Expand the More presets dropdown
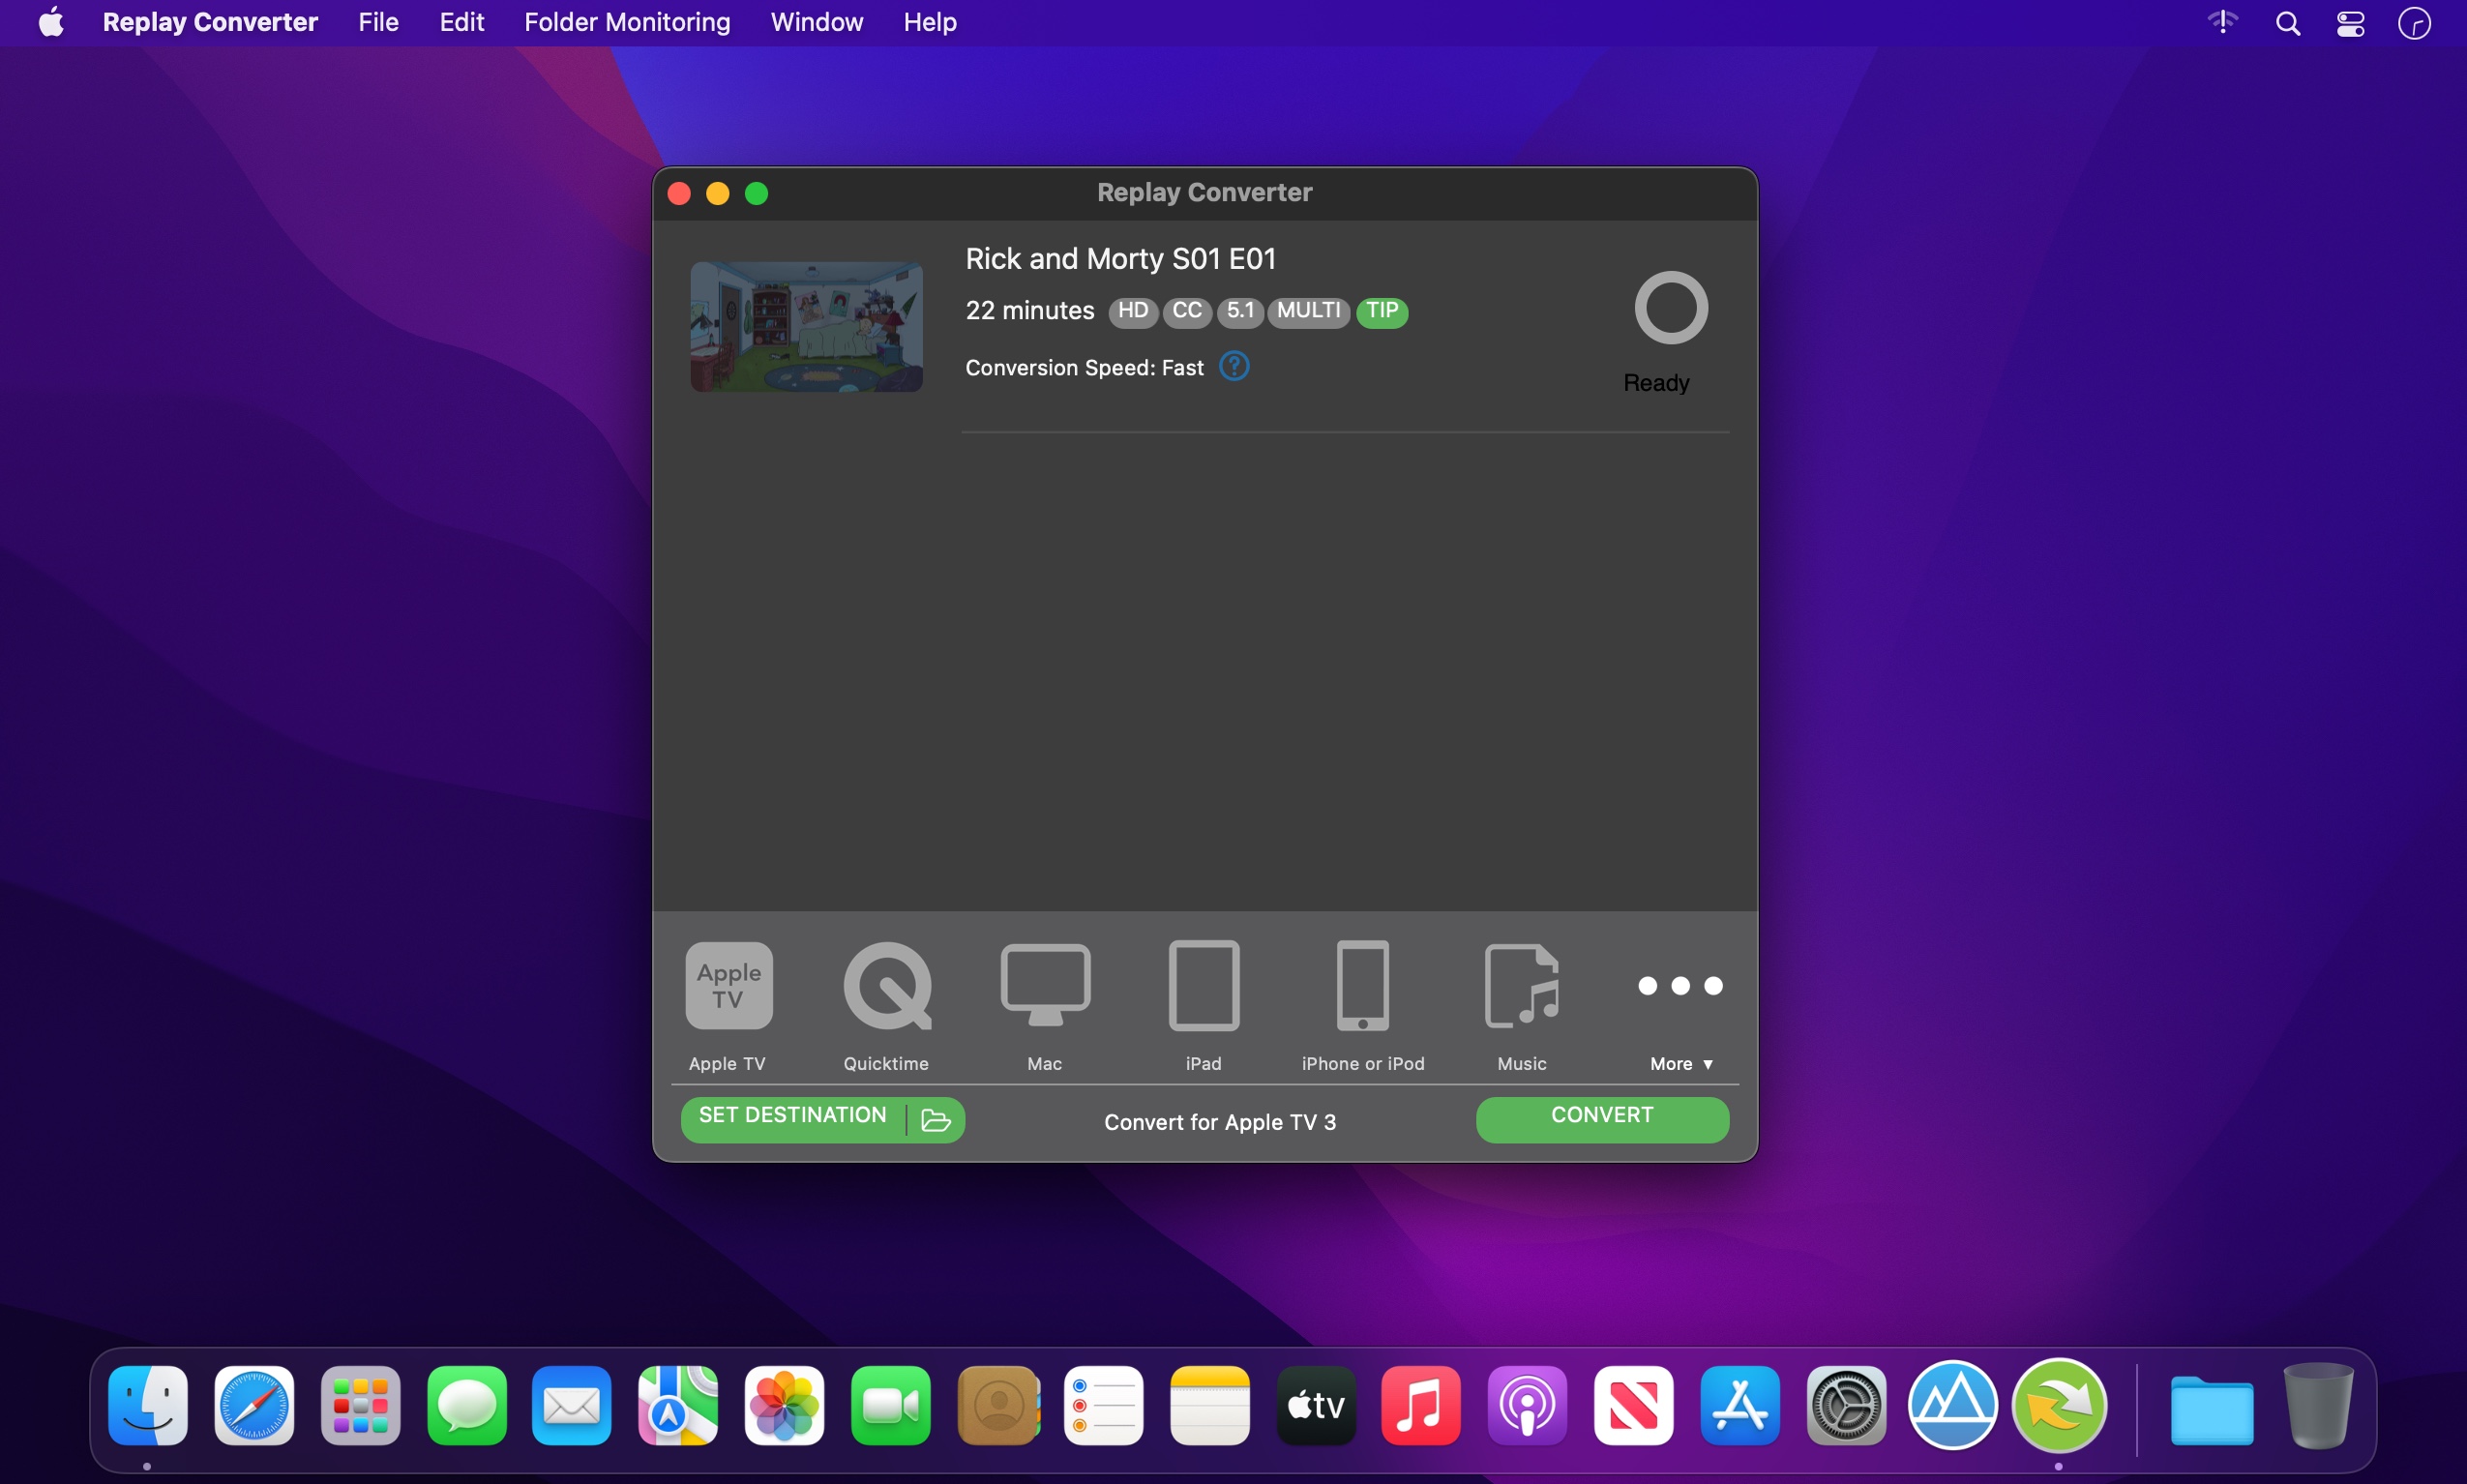 1681,1064
